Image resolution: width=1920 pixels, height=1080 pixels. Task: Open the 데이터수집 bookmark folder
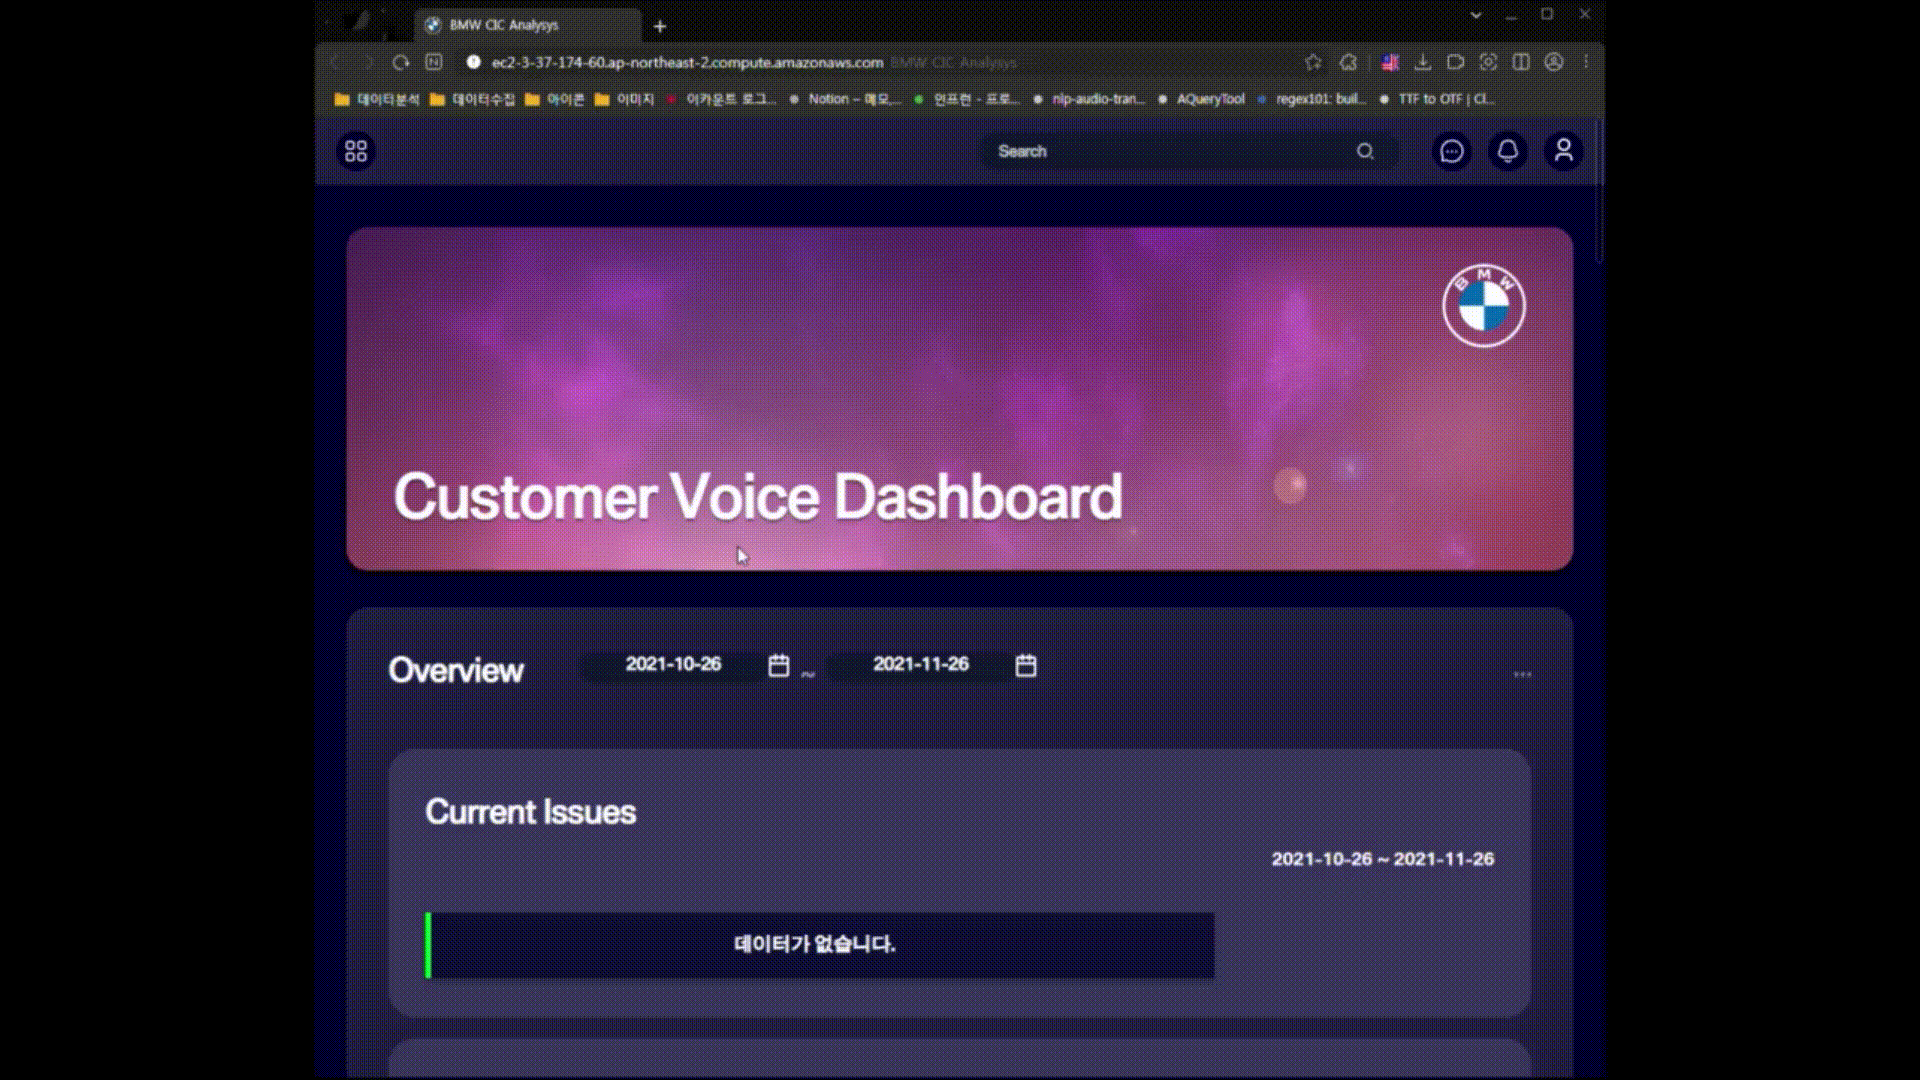pyautogui.click(x=472, y=99)
